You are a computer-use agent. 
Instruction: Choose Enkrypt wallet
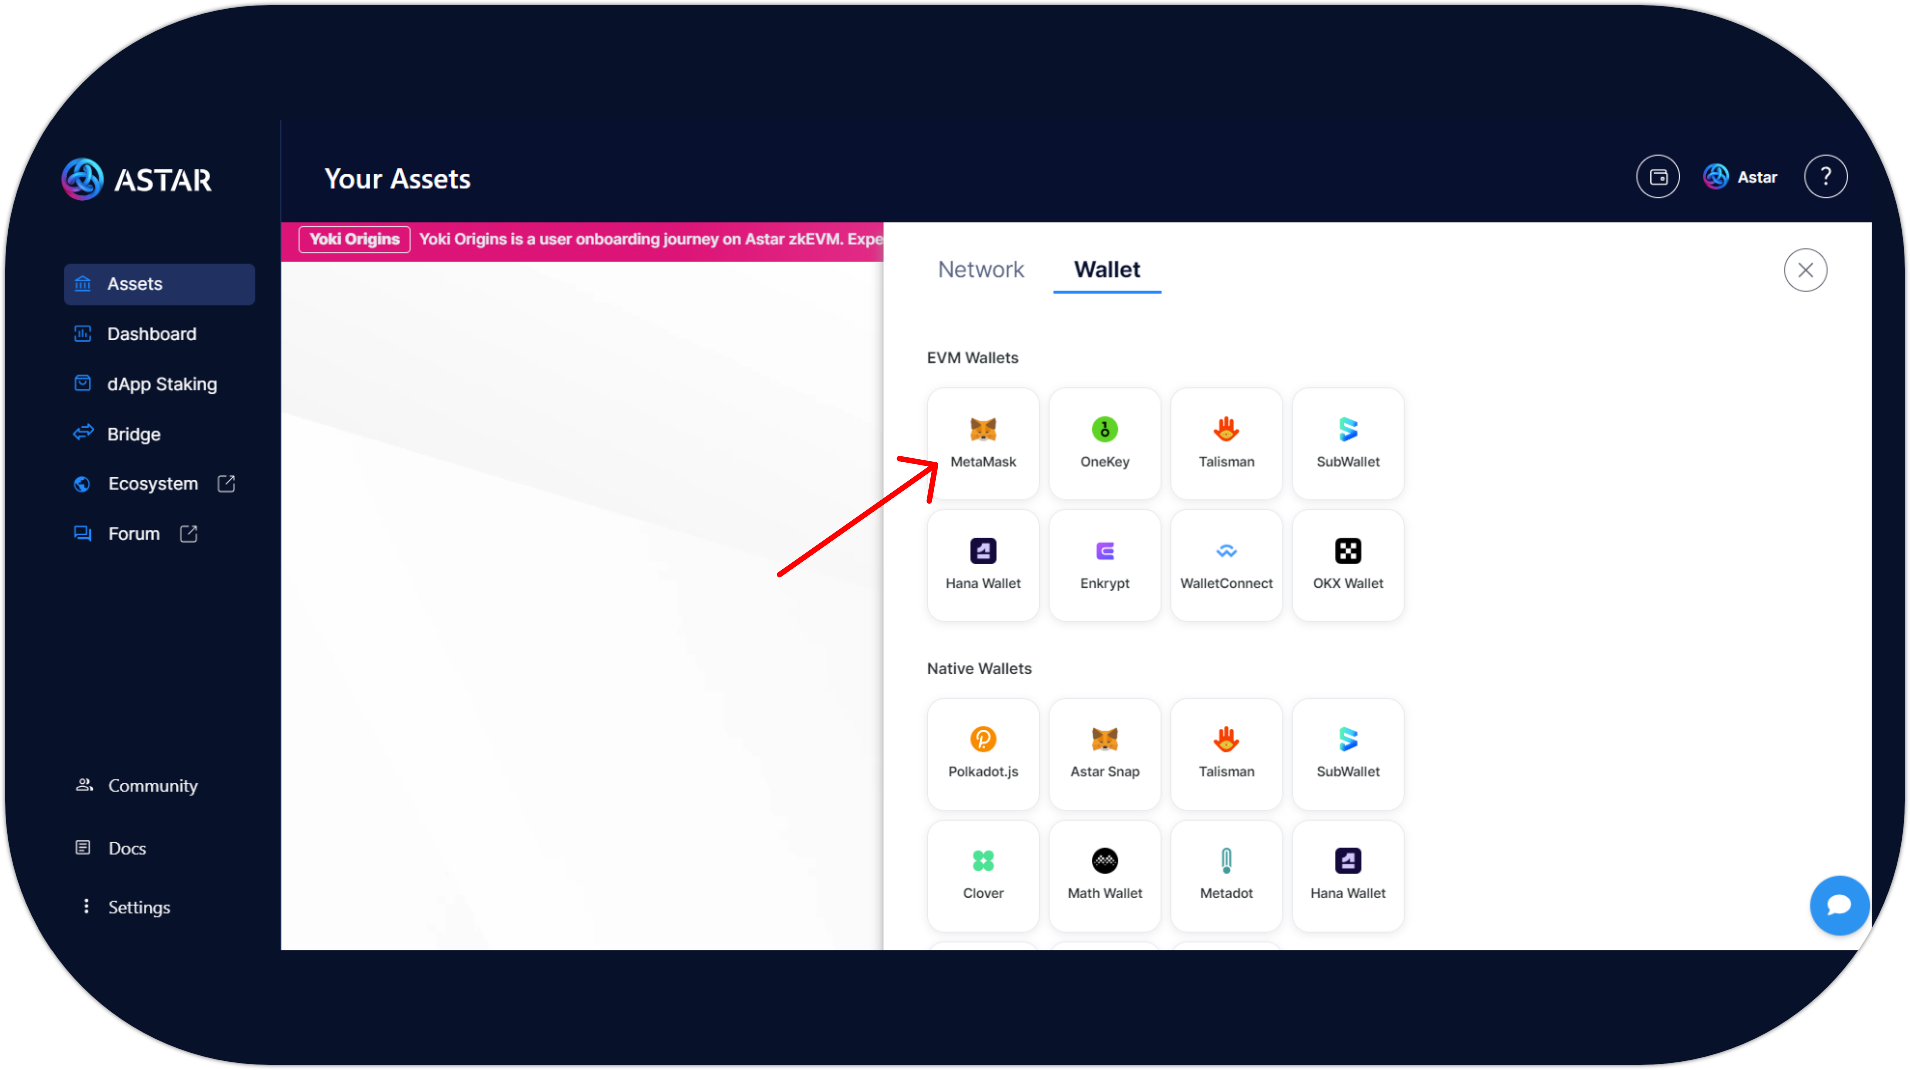1104,565
